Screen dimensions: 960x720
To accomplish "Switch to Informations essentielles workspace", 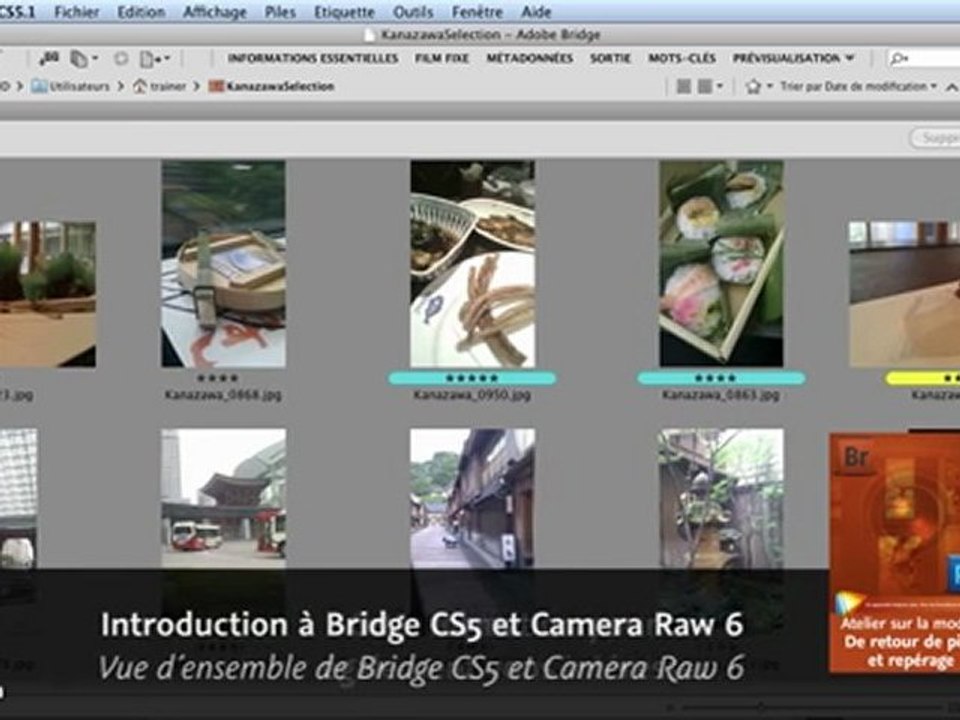I will tap(313, 58).
